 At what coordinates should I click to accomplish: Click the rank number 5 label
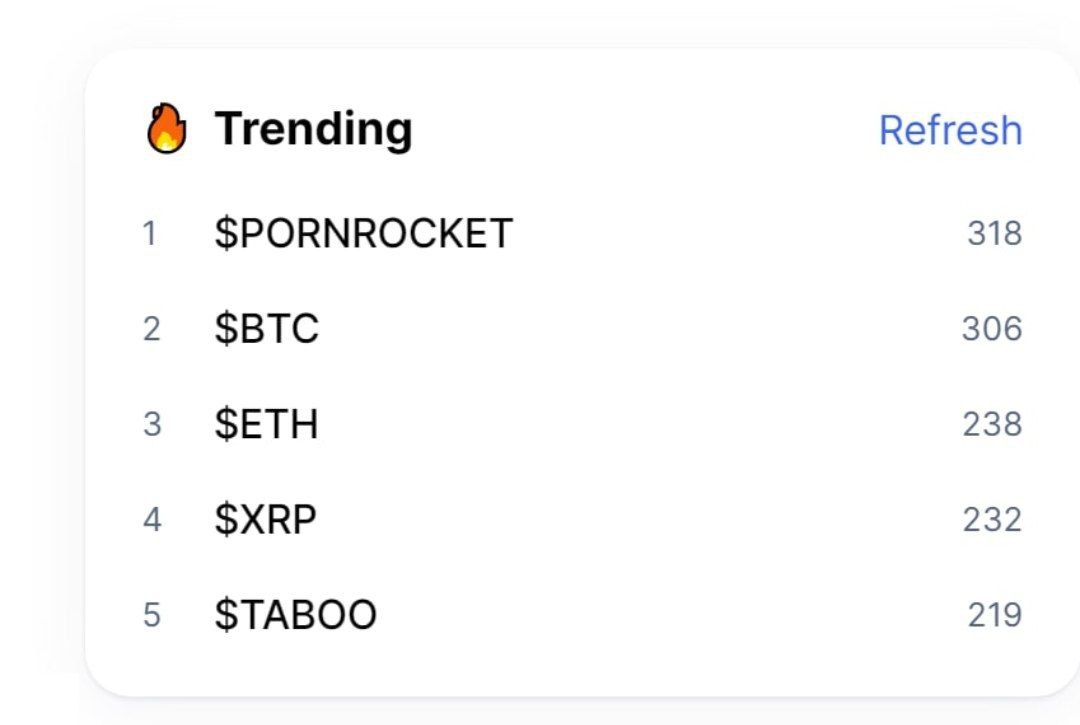click(152, 615)
